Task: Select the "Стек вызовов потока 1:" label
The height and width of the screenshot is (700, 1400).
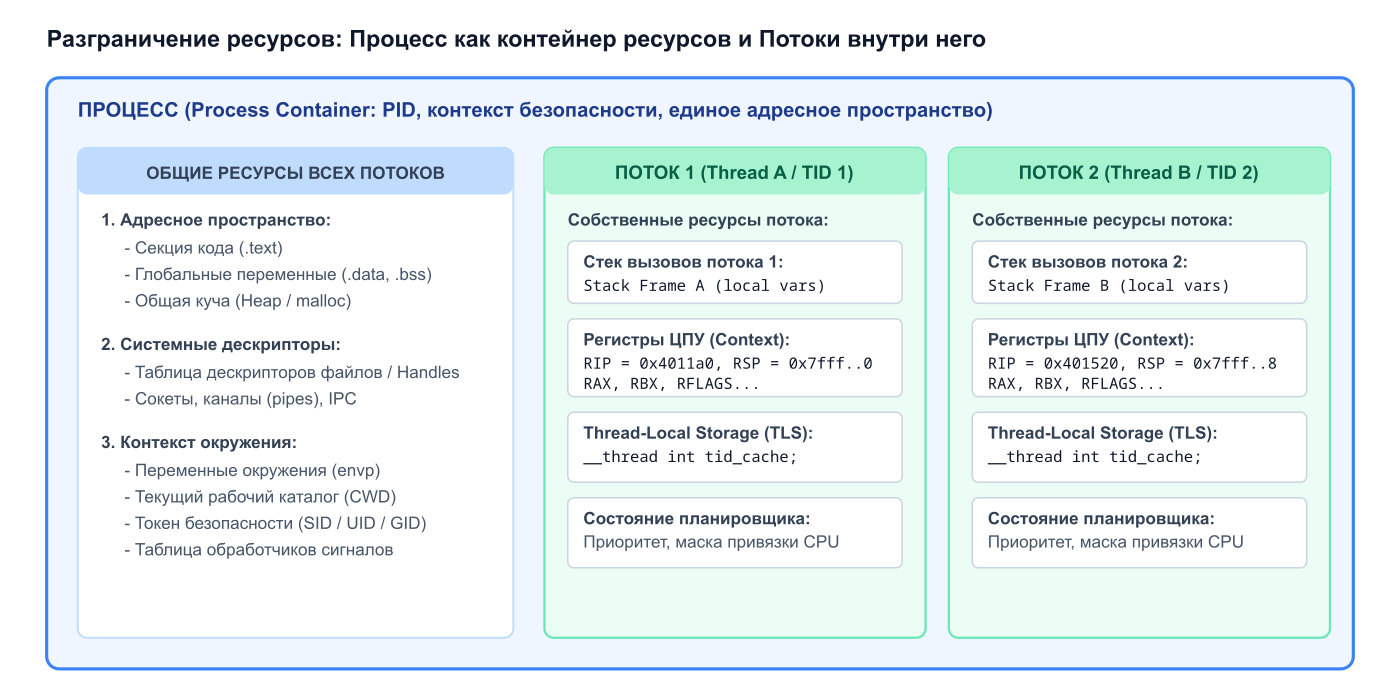Action: [683, 262]
